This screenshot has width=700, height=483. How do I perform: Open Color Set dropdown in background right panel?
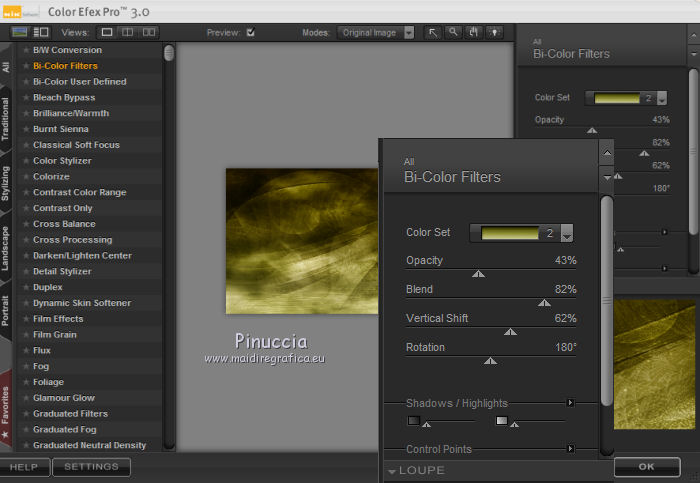tap(662, 98)
